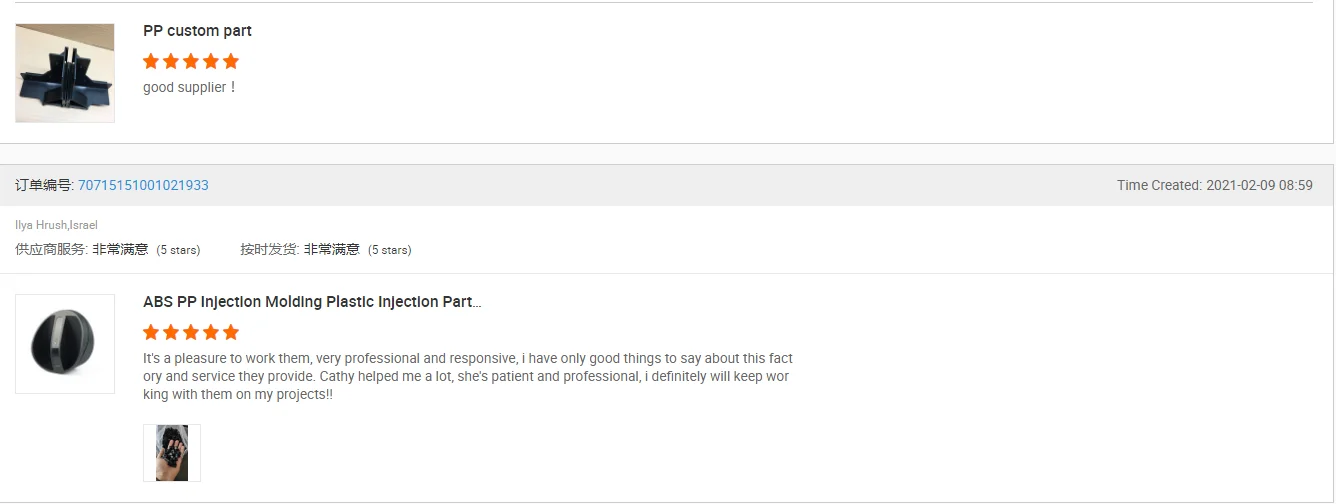The height and width of the screenshot is (504, 1336).
Task: Click the third star of PP custom part rating
Action: [191, 61]
